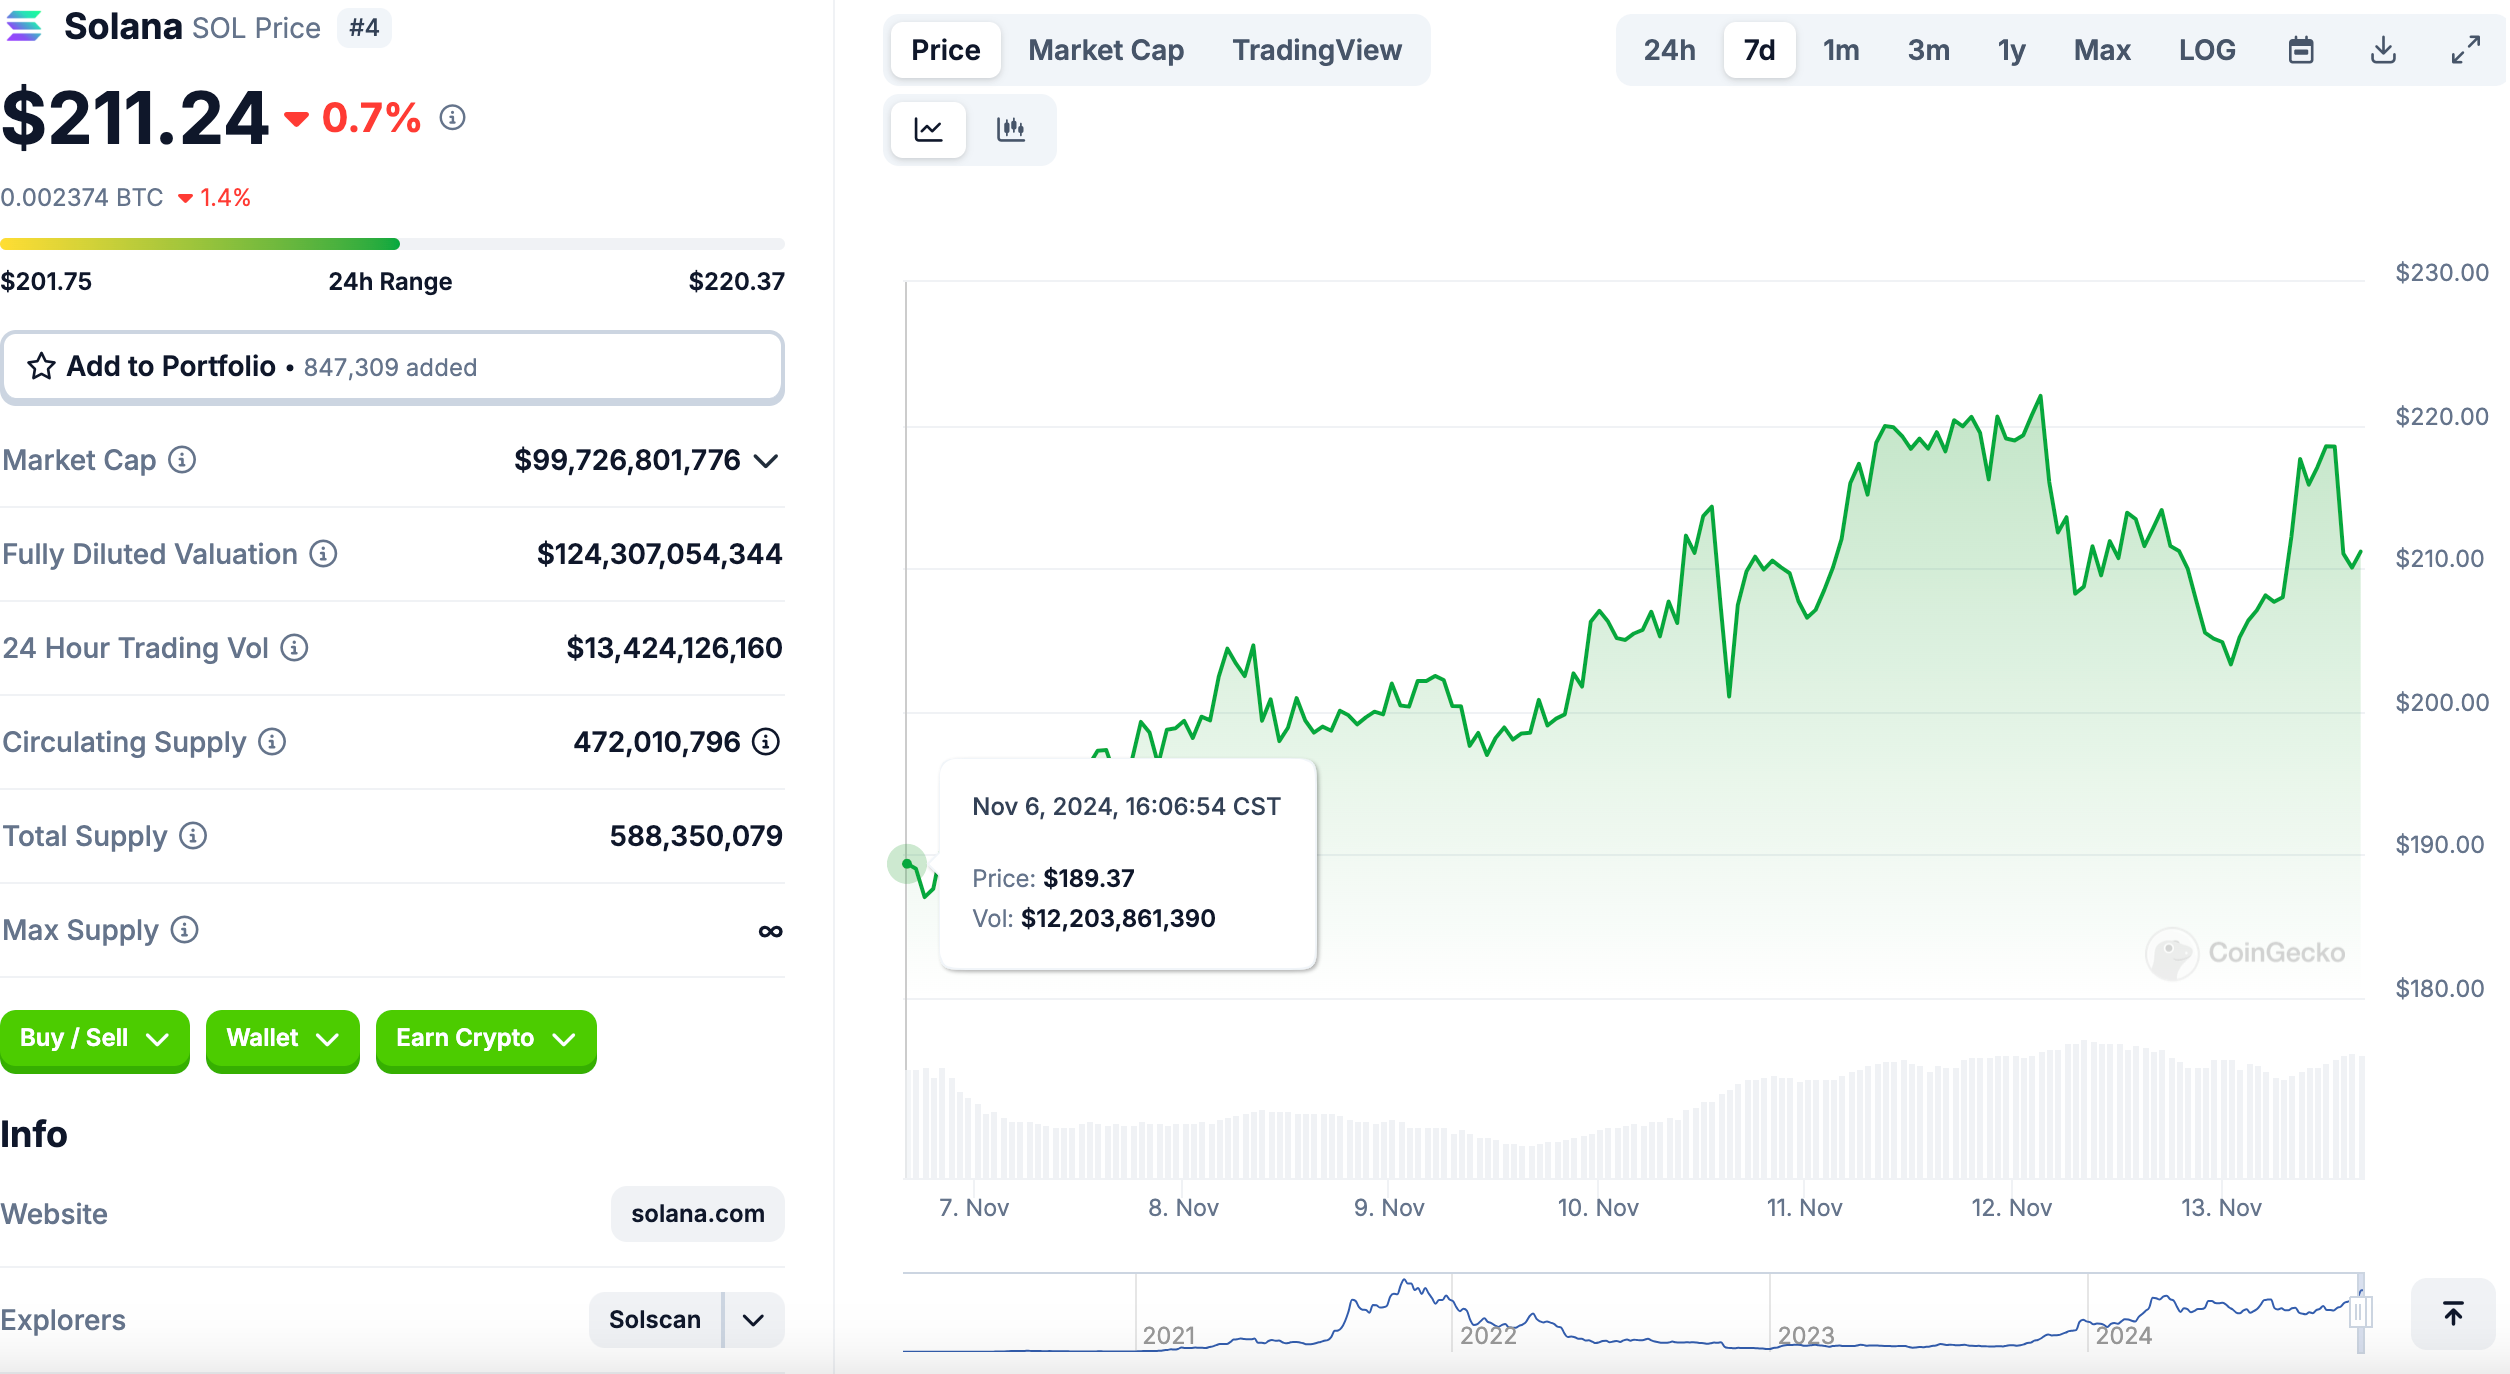
Task: Open the solana.com website link
Action: [697, 1214]
